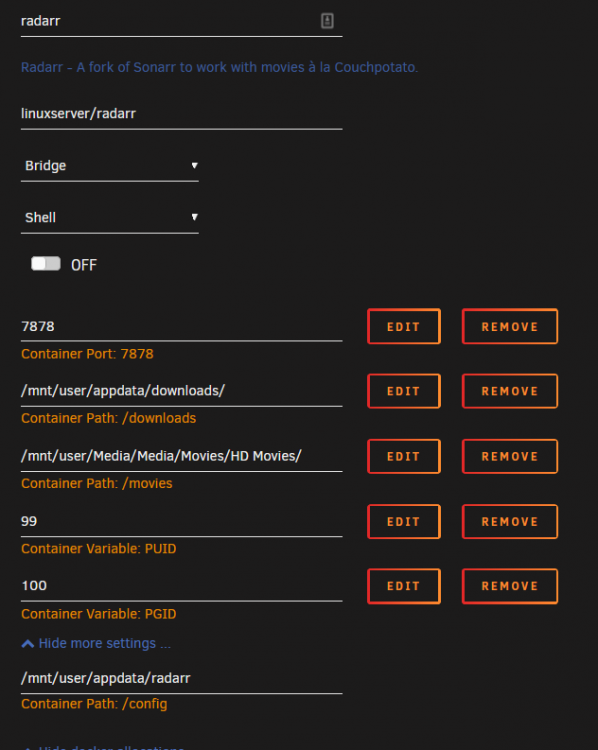
Task: Edit the PUID container variable
Action: pos(404,521)
